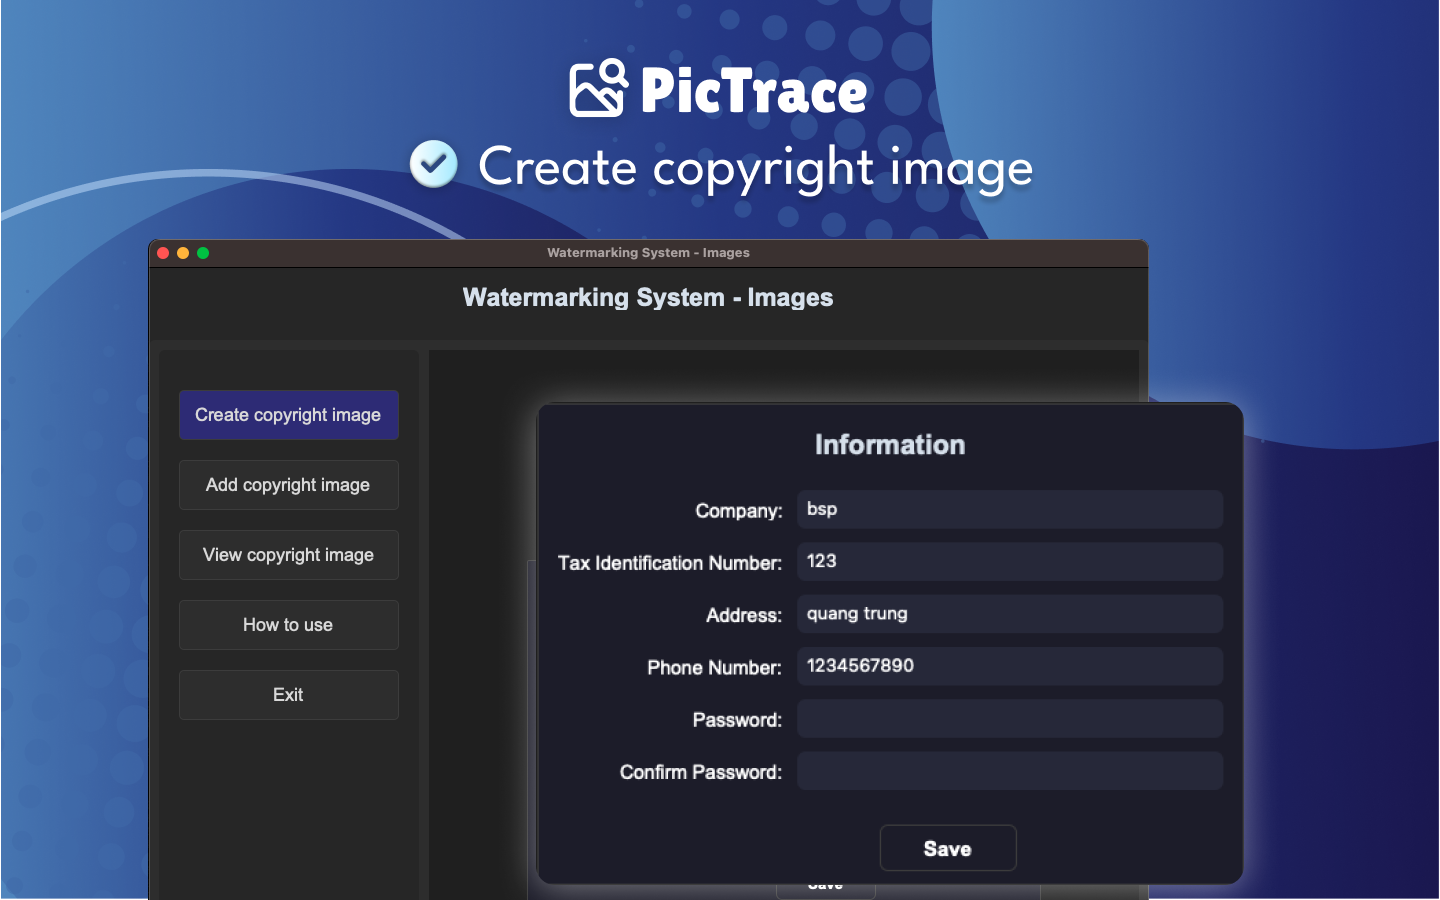The width and height of the screenshot is (1440, 900).
Task: Click into the Address field
Action: [1009, 614]
